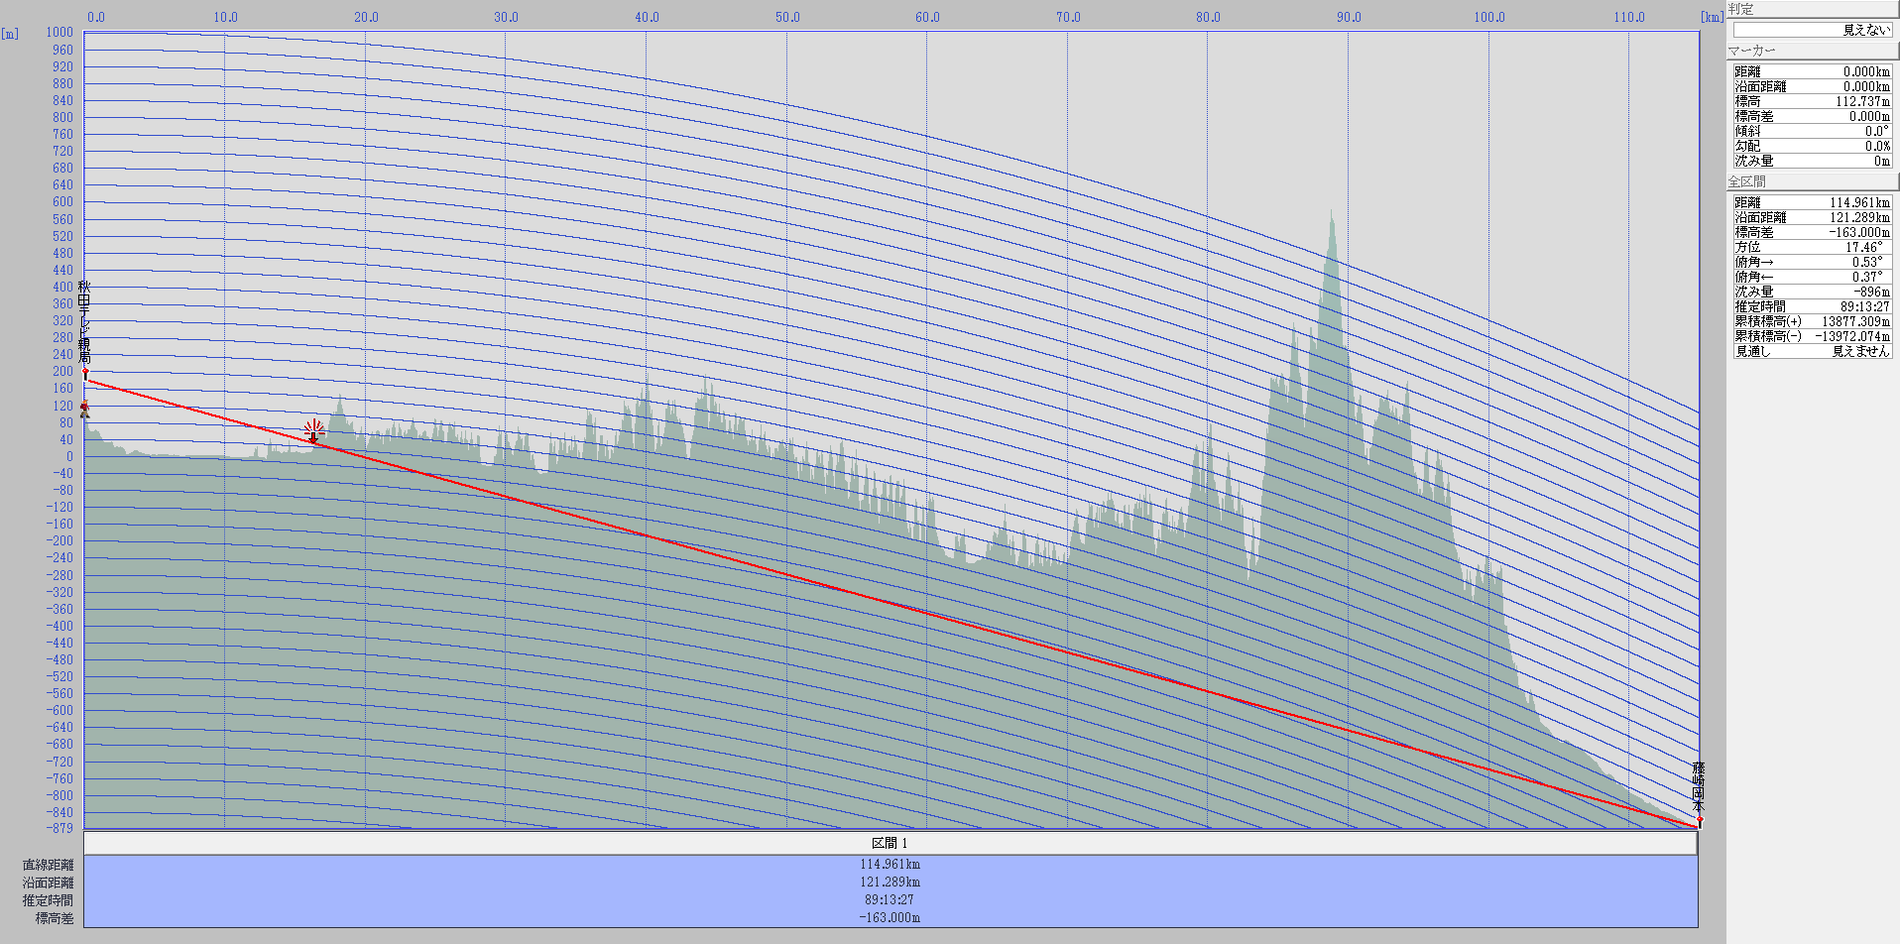Click 推定時間 89:13:27 in 全区間 side panel
This screenshot has height=944, width=1900.
1811,307
